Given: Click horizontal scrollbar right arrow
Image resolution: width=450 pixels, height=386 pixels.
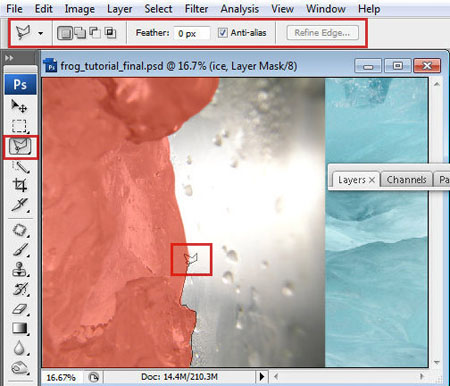Looking at the screenshot, I should pos(422,377).
